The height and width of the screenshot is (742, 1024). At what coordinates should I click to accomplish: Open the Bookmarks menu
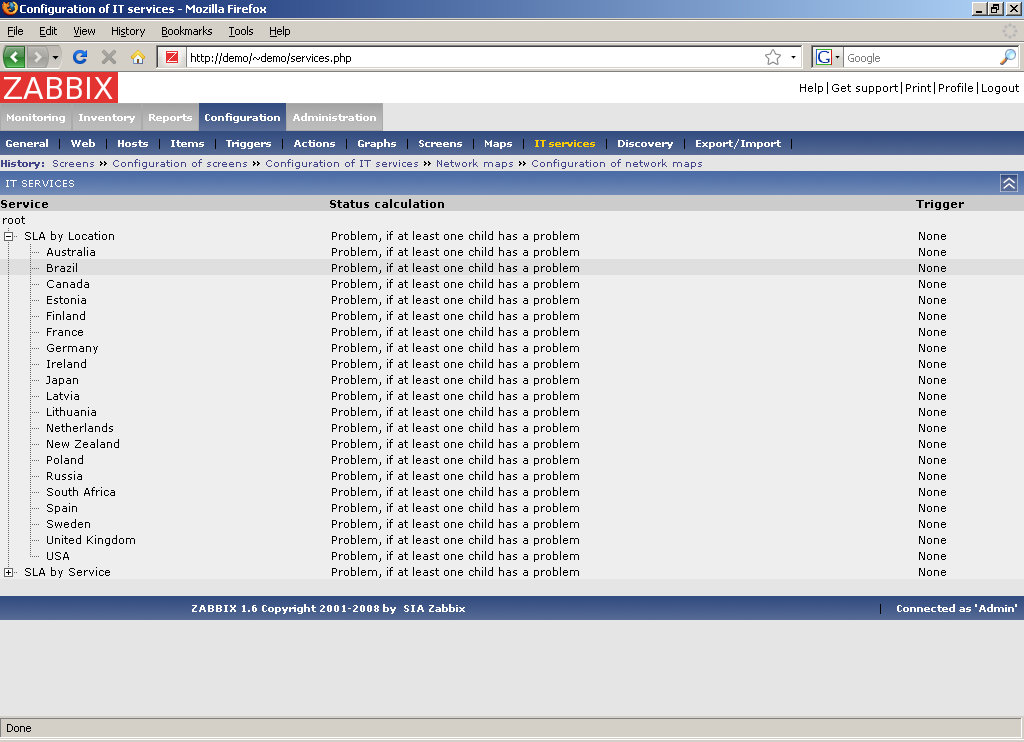[x=187, y=31]
